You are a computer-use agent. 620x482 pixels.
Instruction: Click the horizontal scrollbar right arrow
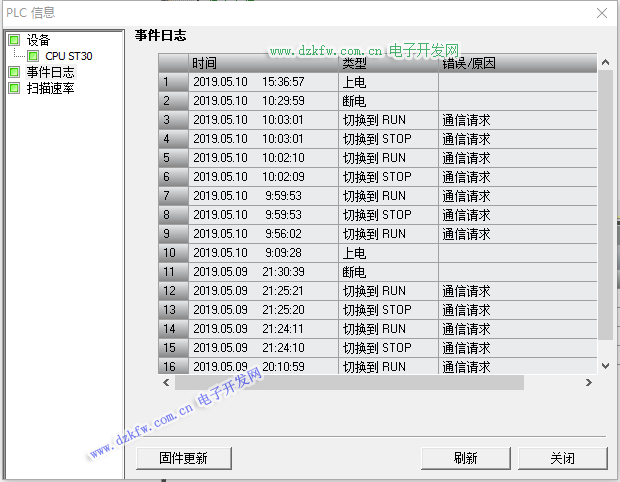pyautogui.click(x=590, y=382)
